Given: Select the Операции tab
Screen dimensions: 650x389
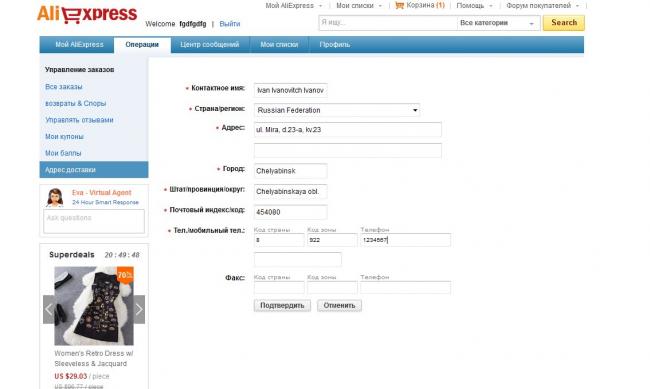Looking at the screenshot, I should pyautogui.click(x=142, y=45).
